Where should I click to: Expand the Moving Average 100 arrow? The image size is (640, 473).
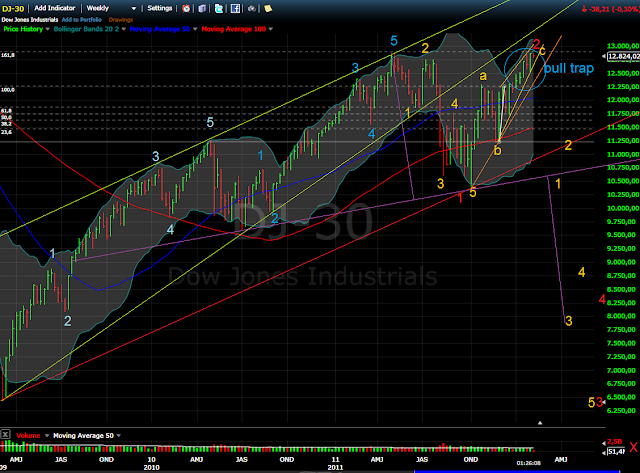click(x=271, y=29)
